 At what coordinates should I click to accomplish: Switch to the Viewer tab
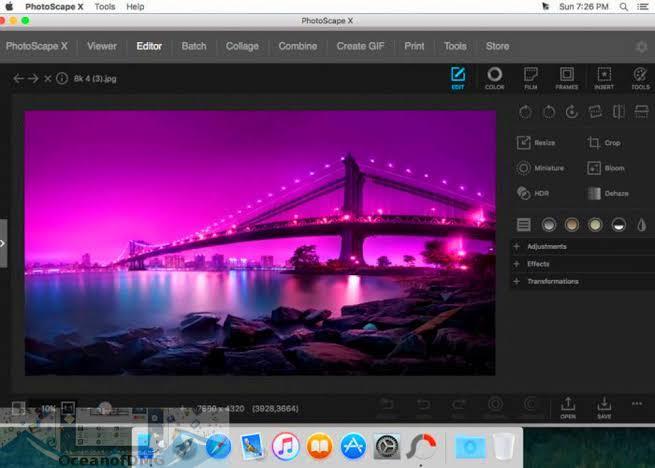coord(102,46)
